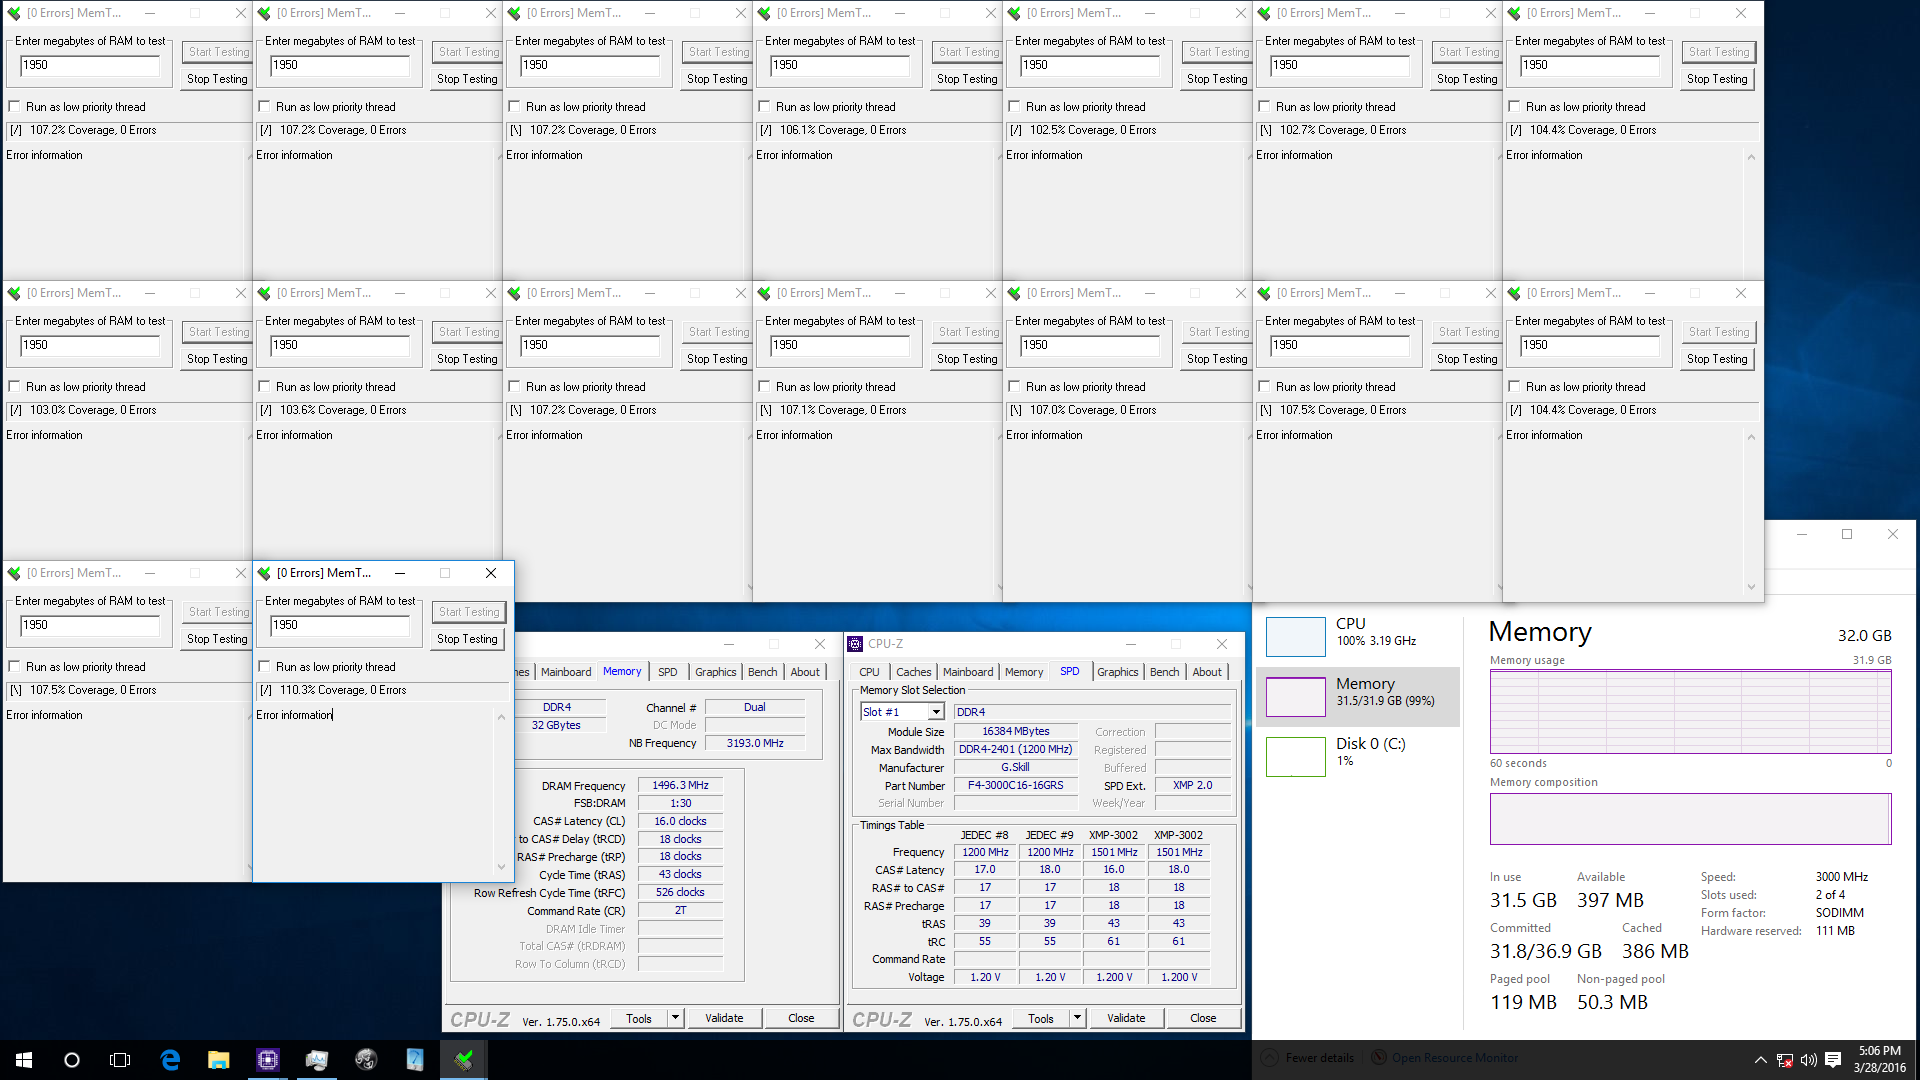This screenshot has height=1080, width=1920.
Task: Open Task Manager from the taskbar
Action: 316,1060
